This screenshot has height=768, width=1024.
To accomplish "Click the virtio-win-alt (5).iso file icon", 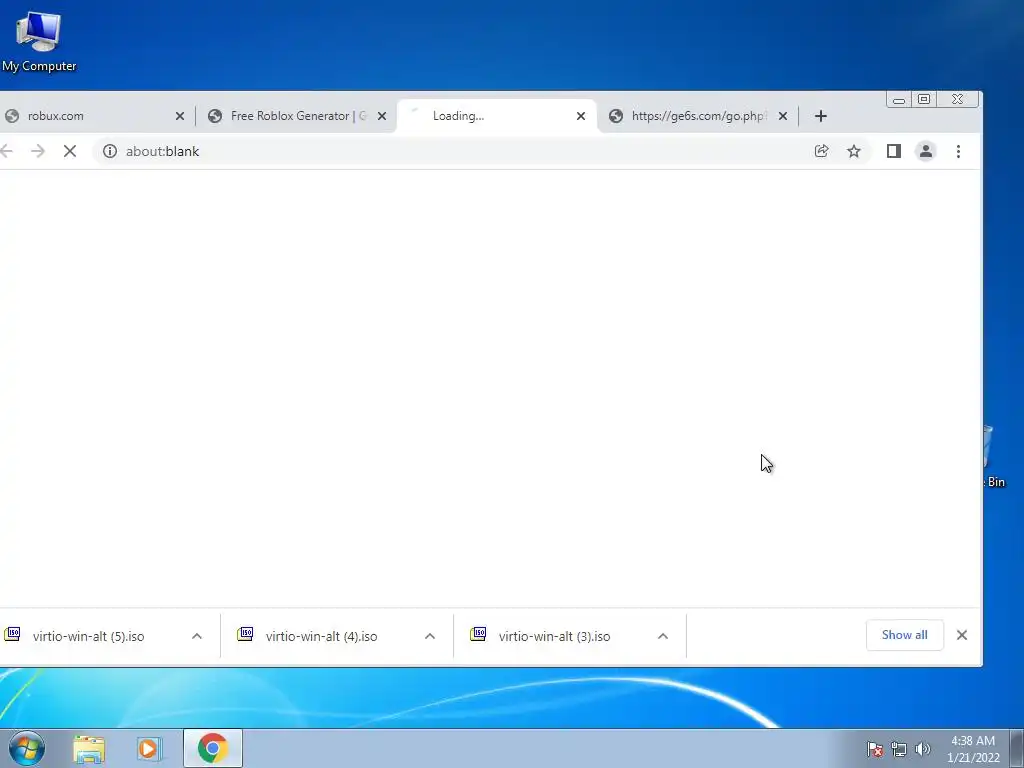I will (12, 633).
